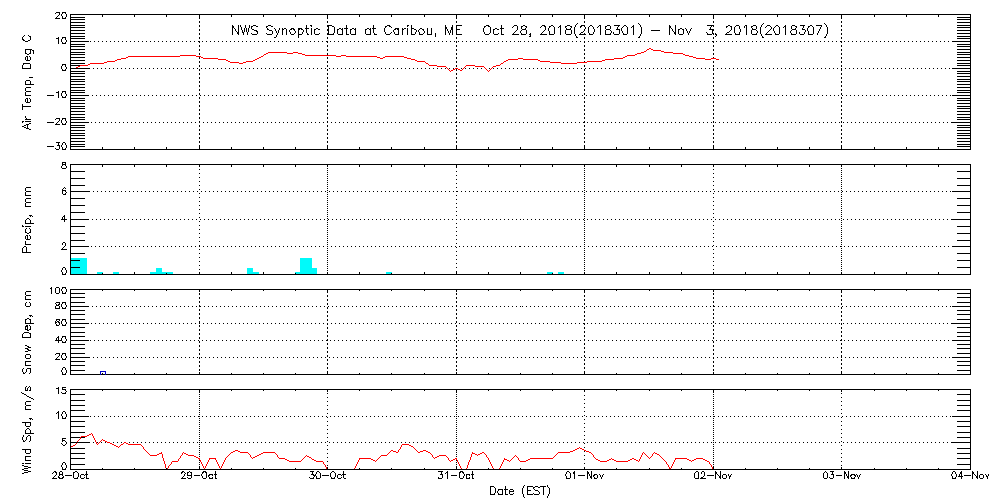Click the 15 tick on the wind speed axis
1000x500 pixels.
point(59,415)
